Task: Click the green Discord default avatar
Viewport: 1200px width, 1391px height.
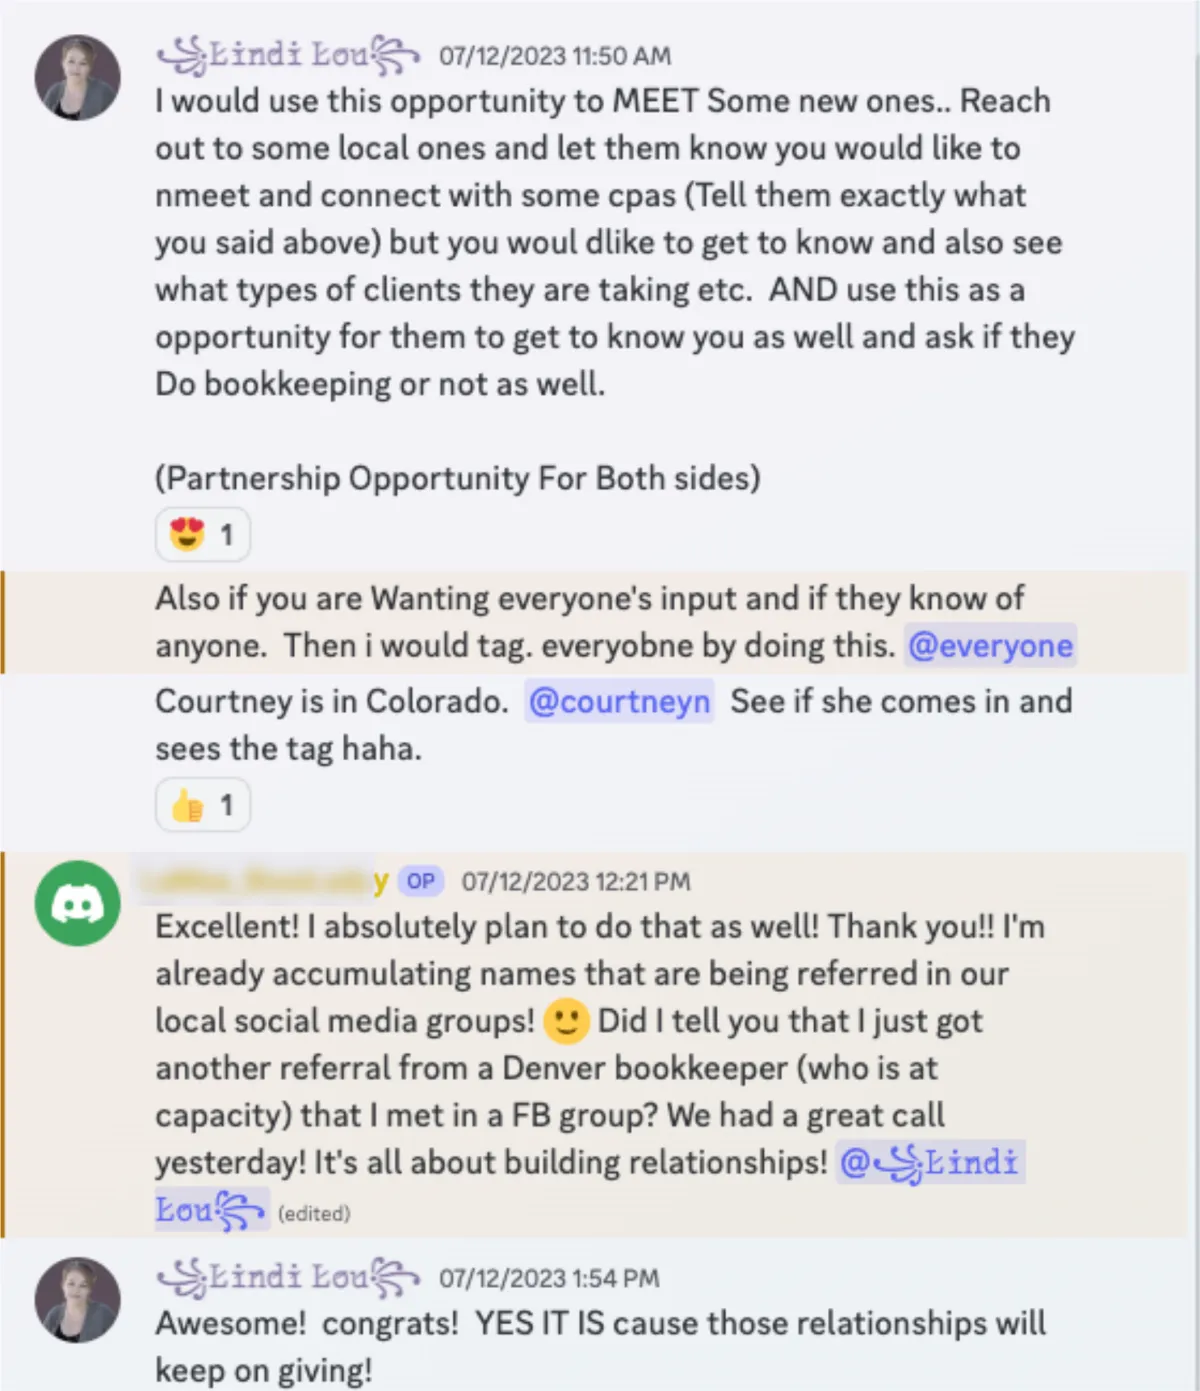Action: click(x=78, y=904)
